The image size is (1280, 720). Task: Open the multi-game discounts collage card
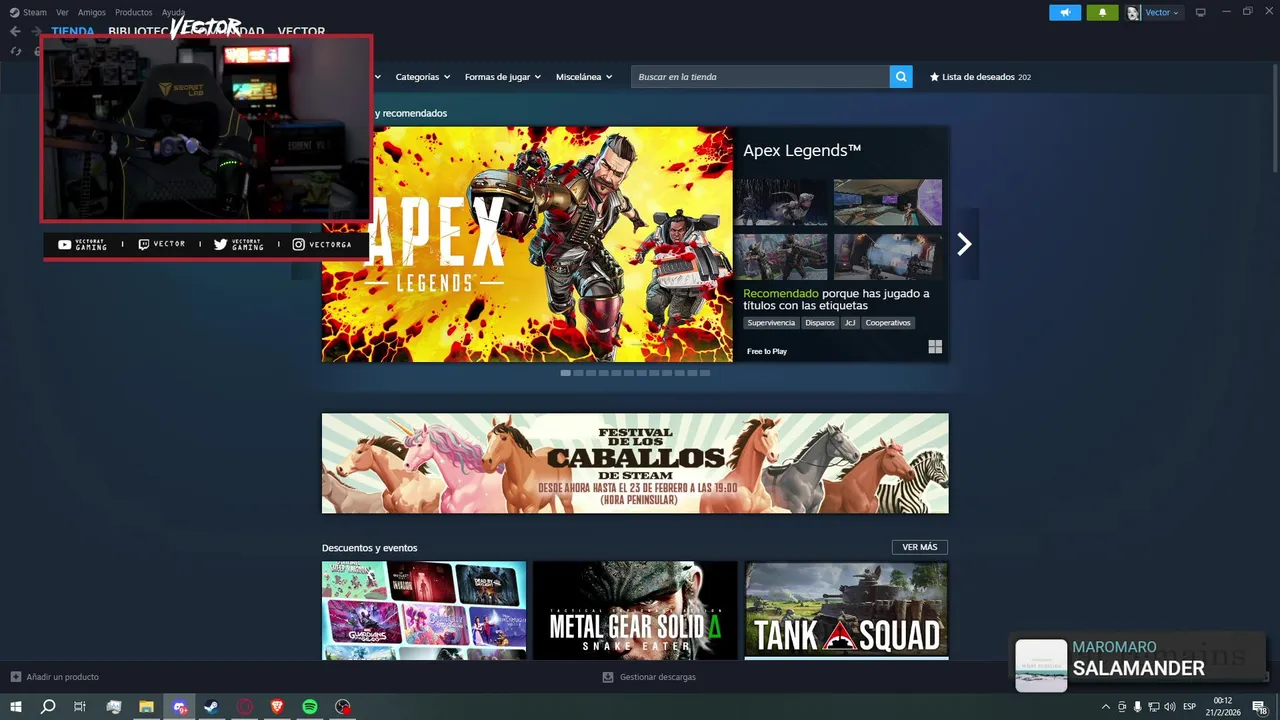tap(424, 610)
